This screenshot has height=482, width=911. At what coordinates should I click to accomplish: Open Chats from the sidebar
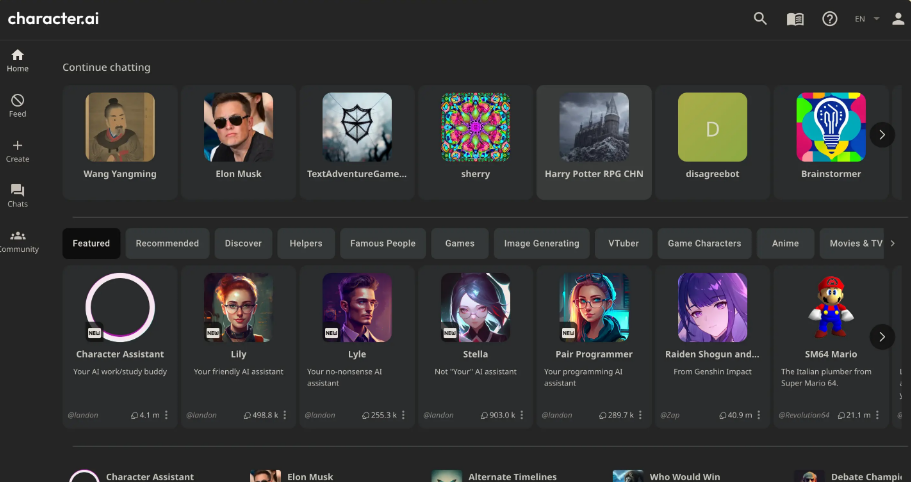click(17, 196)
